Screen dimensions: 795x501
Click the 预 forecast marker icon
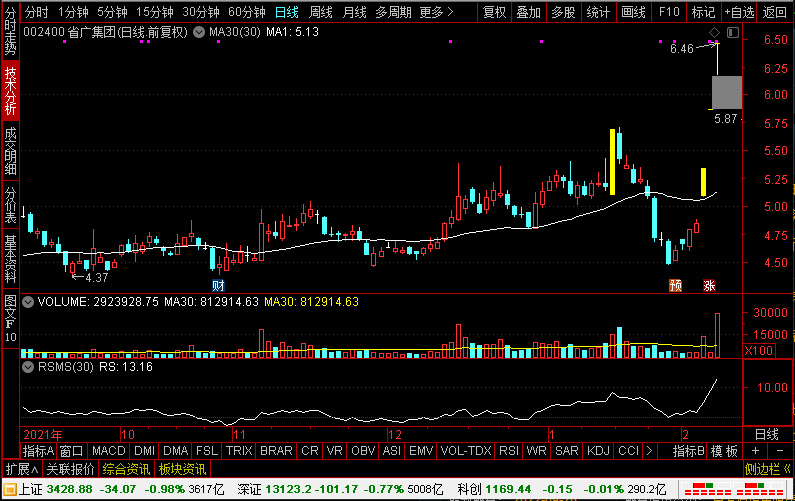tap(675, 285)
